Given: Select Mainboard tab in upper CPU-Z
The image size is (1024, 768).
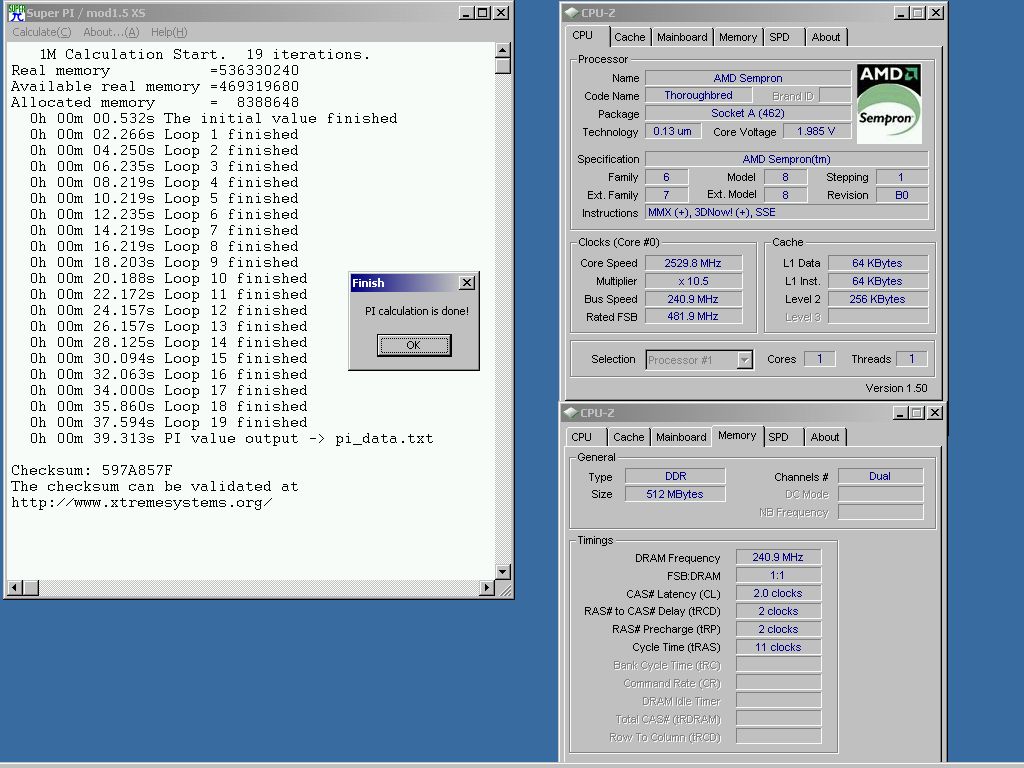Looking at the screenshot, I should [x=682, y=37].
